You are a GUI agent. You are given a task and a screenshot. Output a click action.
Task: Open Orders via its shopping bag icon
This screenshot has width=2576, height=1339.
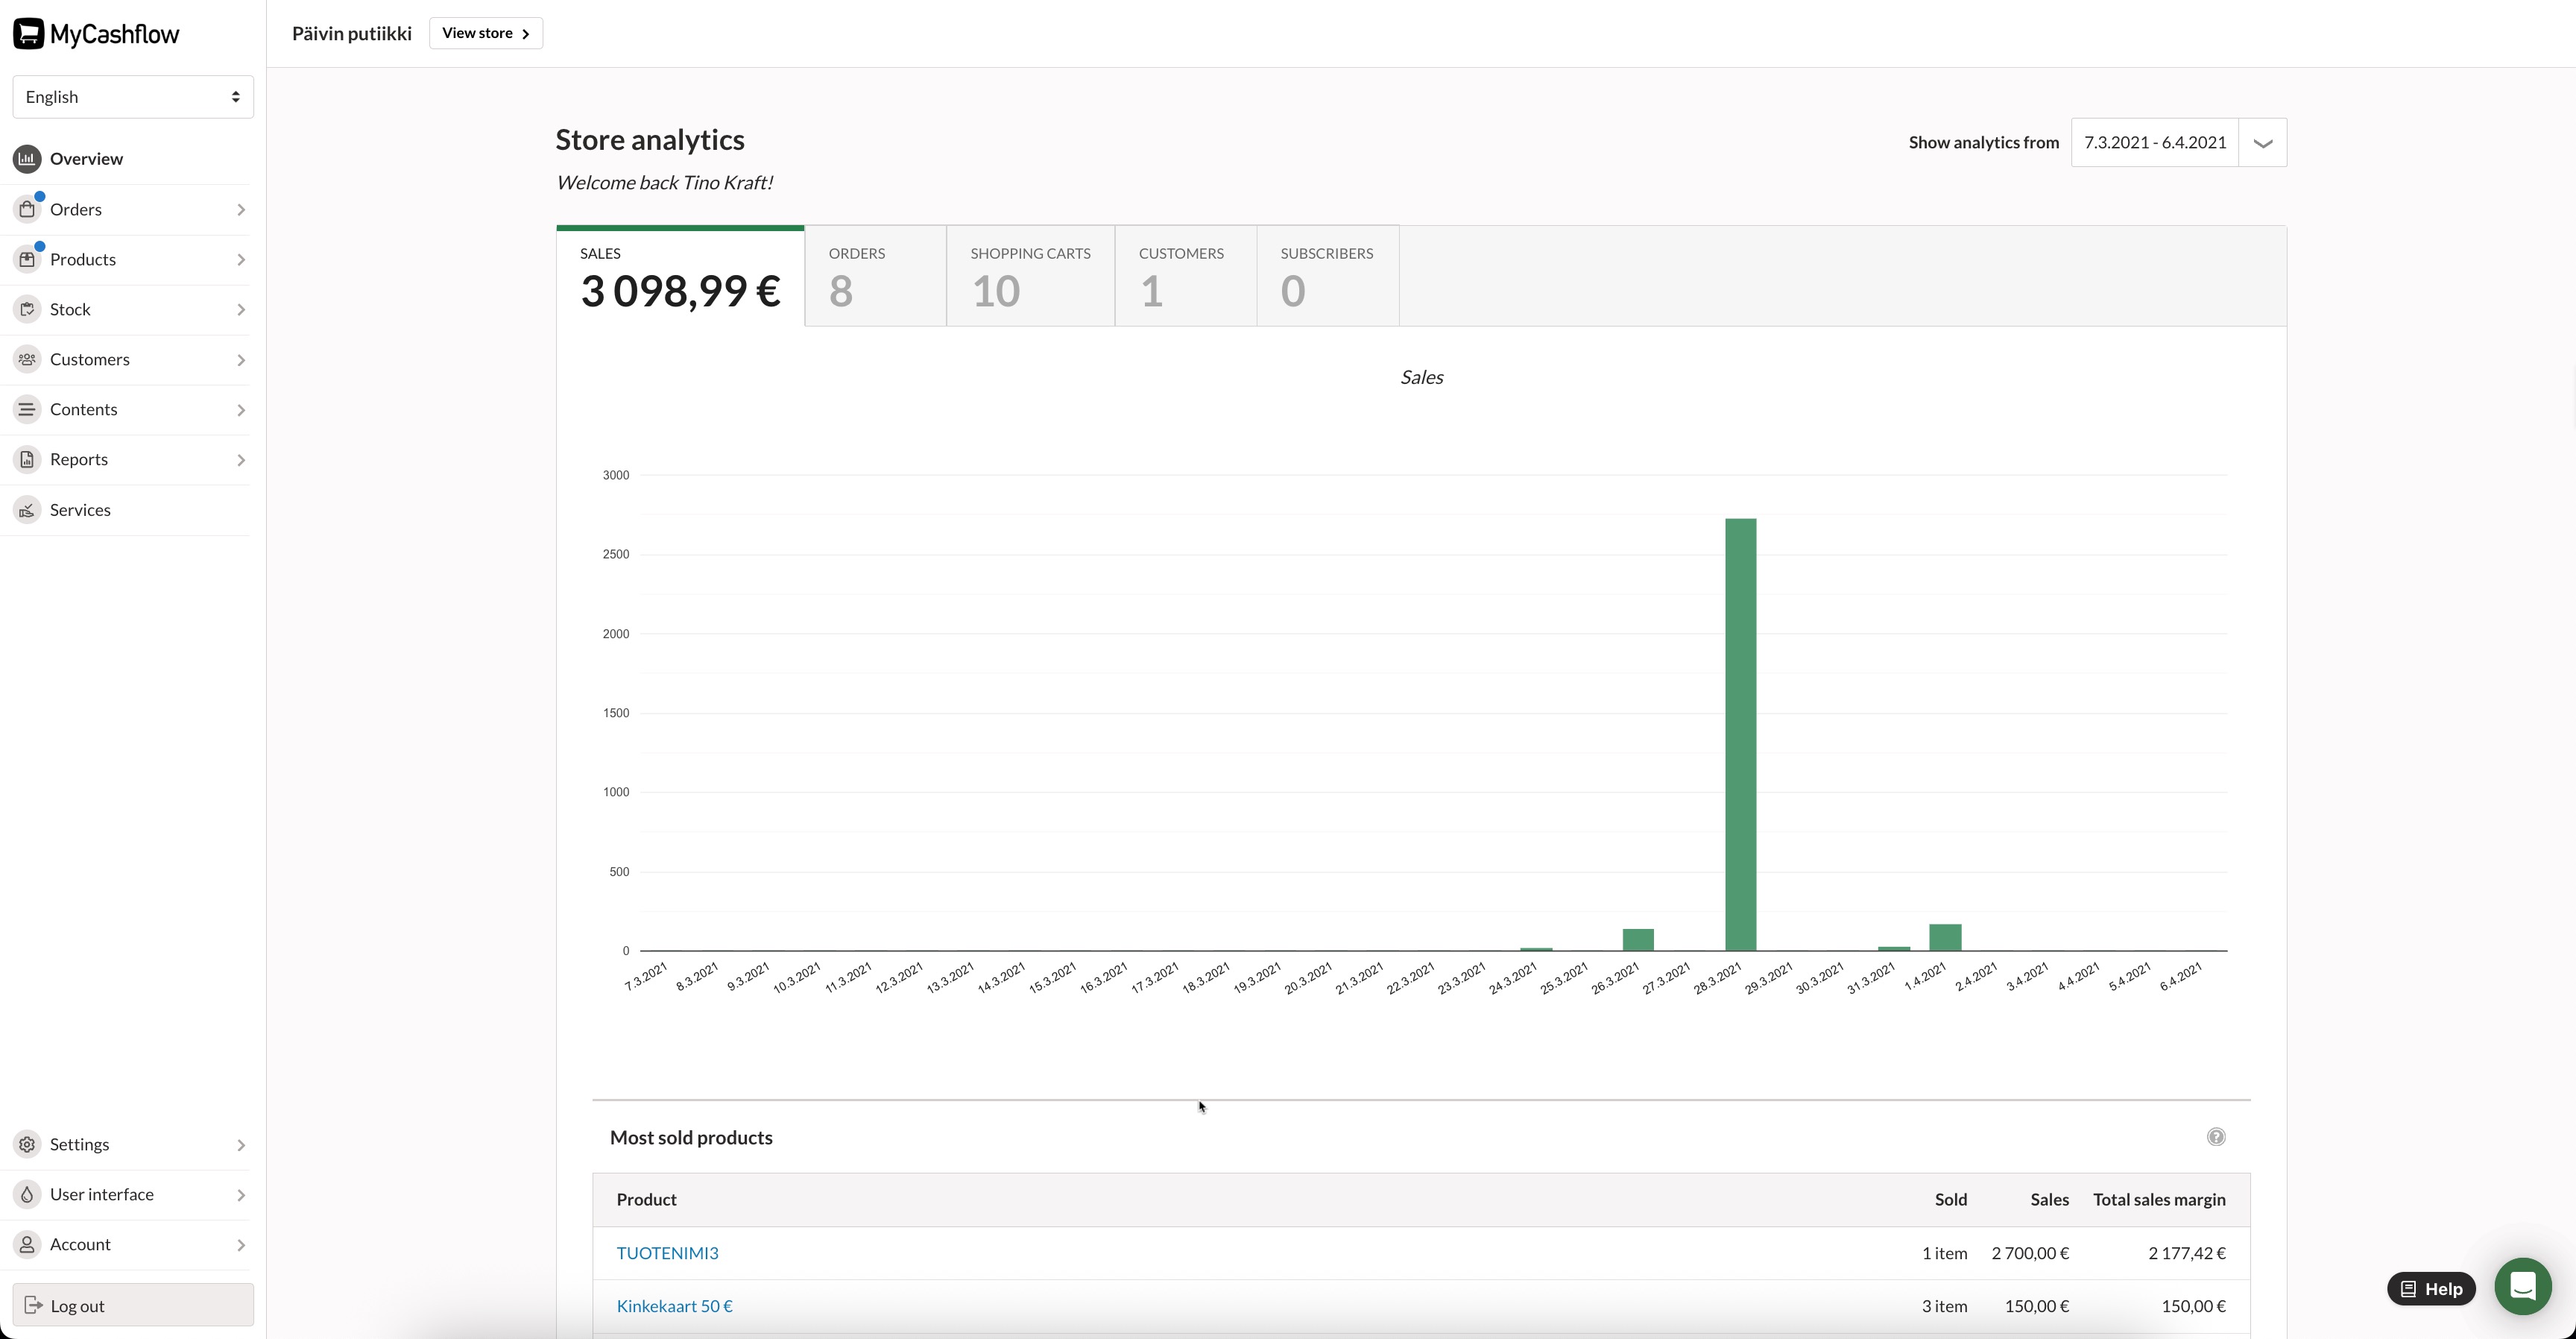(27, 209)
